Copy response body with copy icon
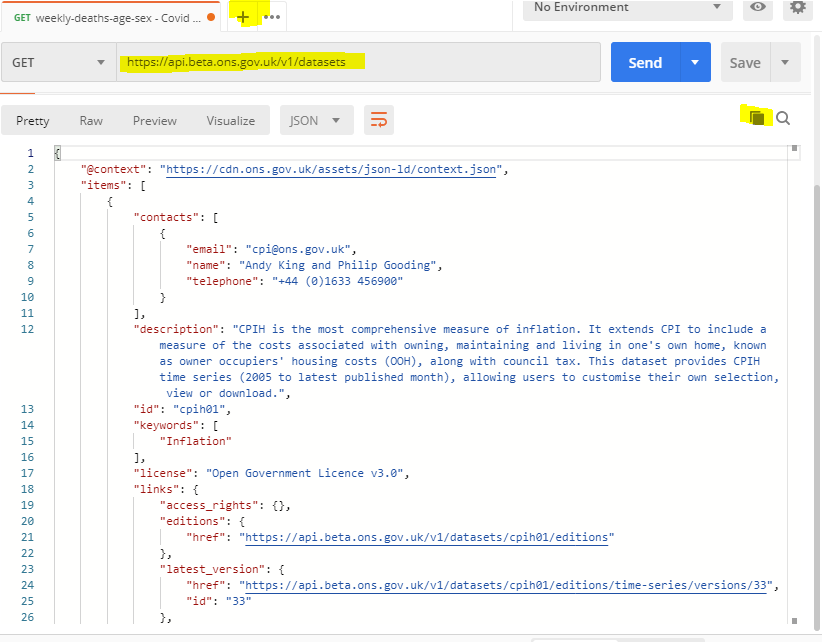The width and height of the screenshot is (822, 642). [x=757, y=118]
